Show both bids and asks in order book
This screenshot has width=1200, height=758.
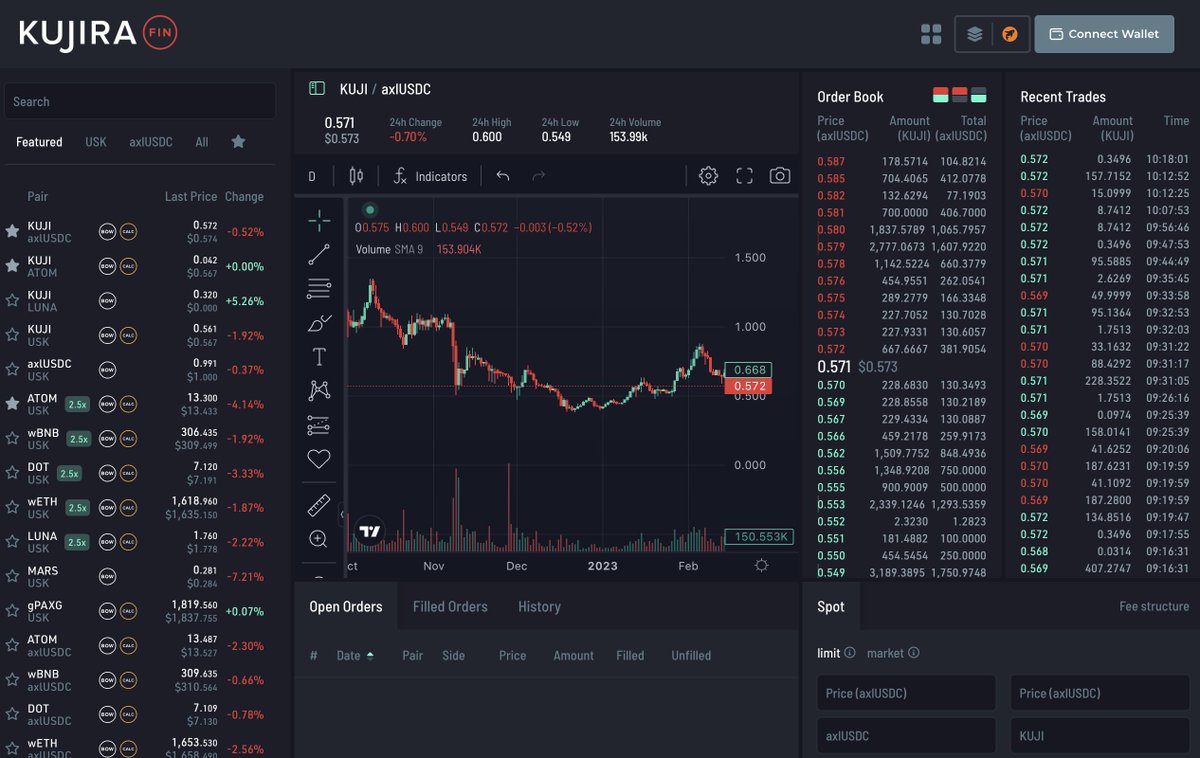(x=941, y=95)
